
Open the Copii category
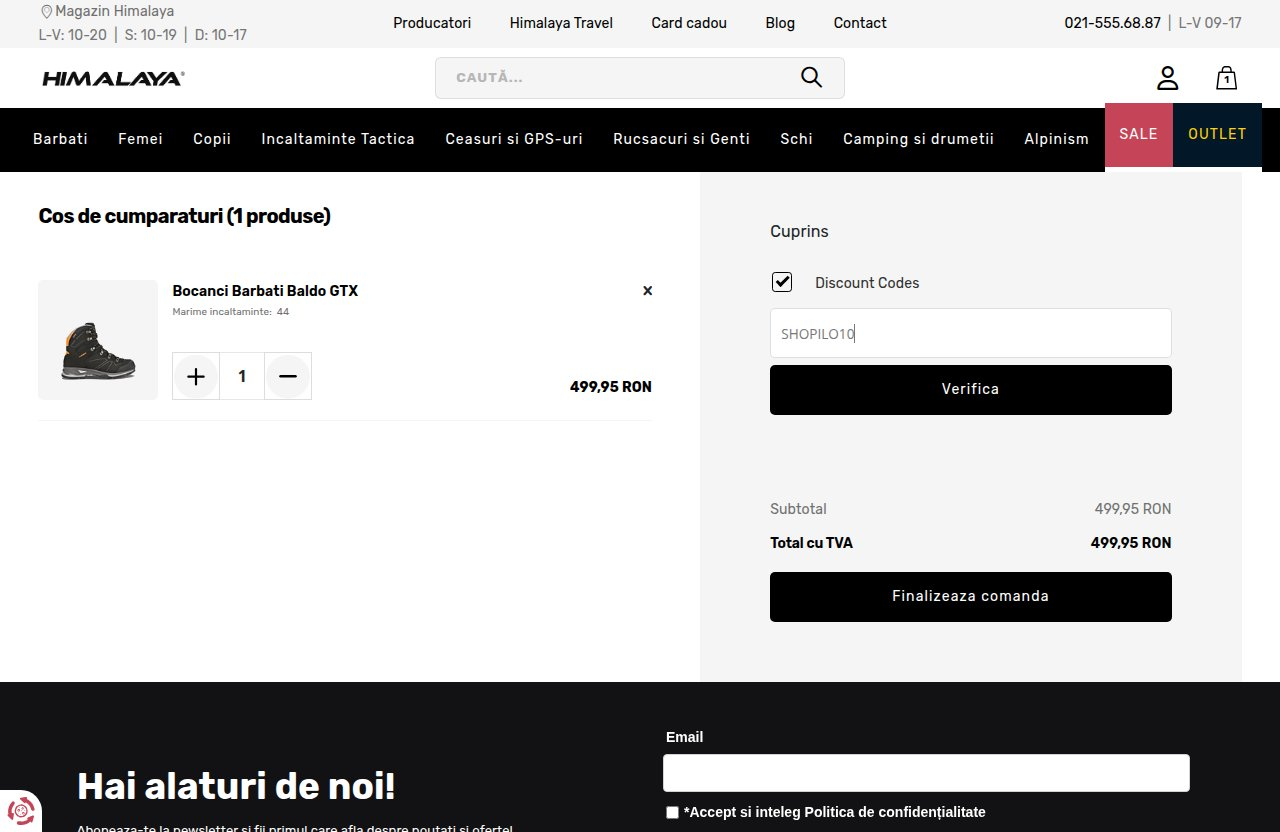(x=212, y=139)
